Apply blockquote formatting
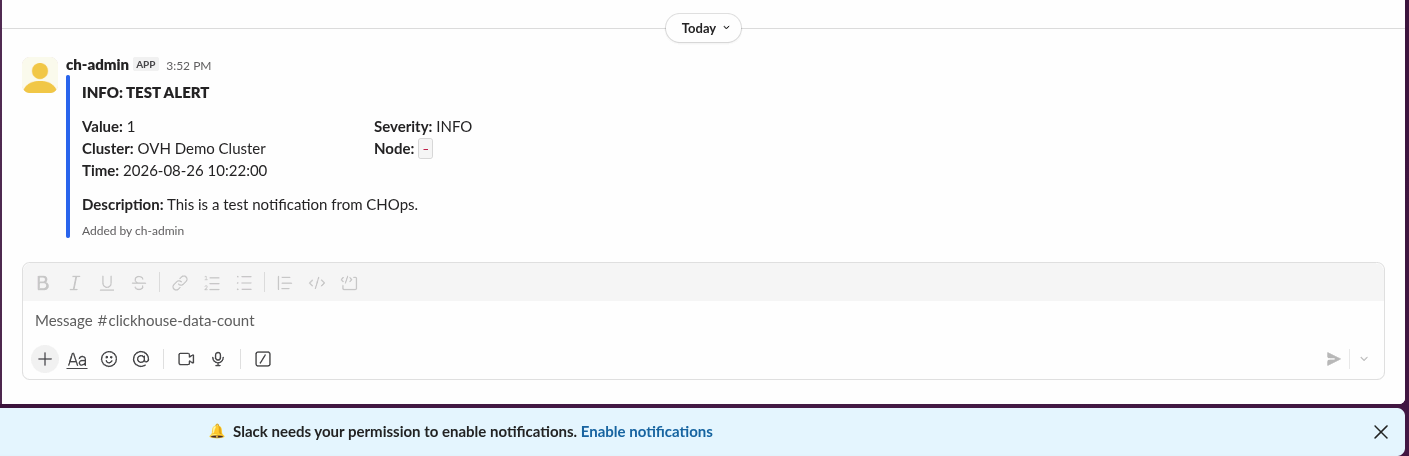Image resolution: width=1409 pixels, height=456 pixels. point(285,283)
